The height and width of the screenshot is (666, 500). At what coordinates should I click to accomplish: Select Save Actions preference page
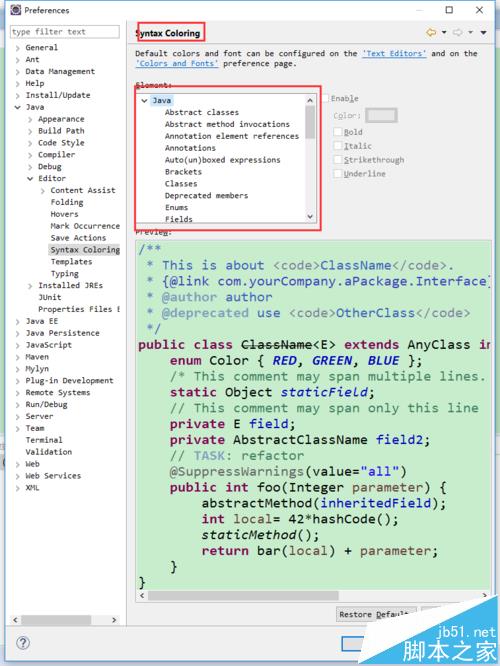click(x=78, y=238)
